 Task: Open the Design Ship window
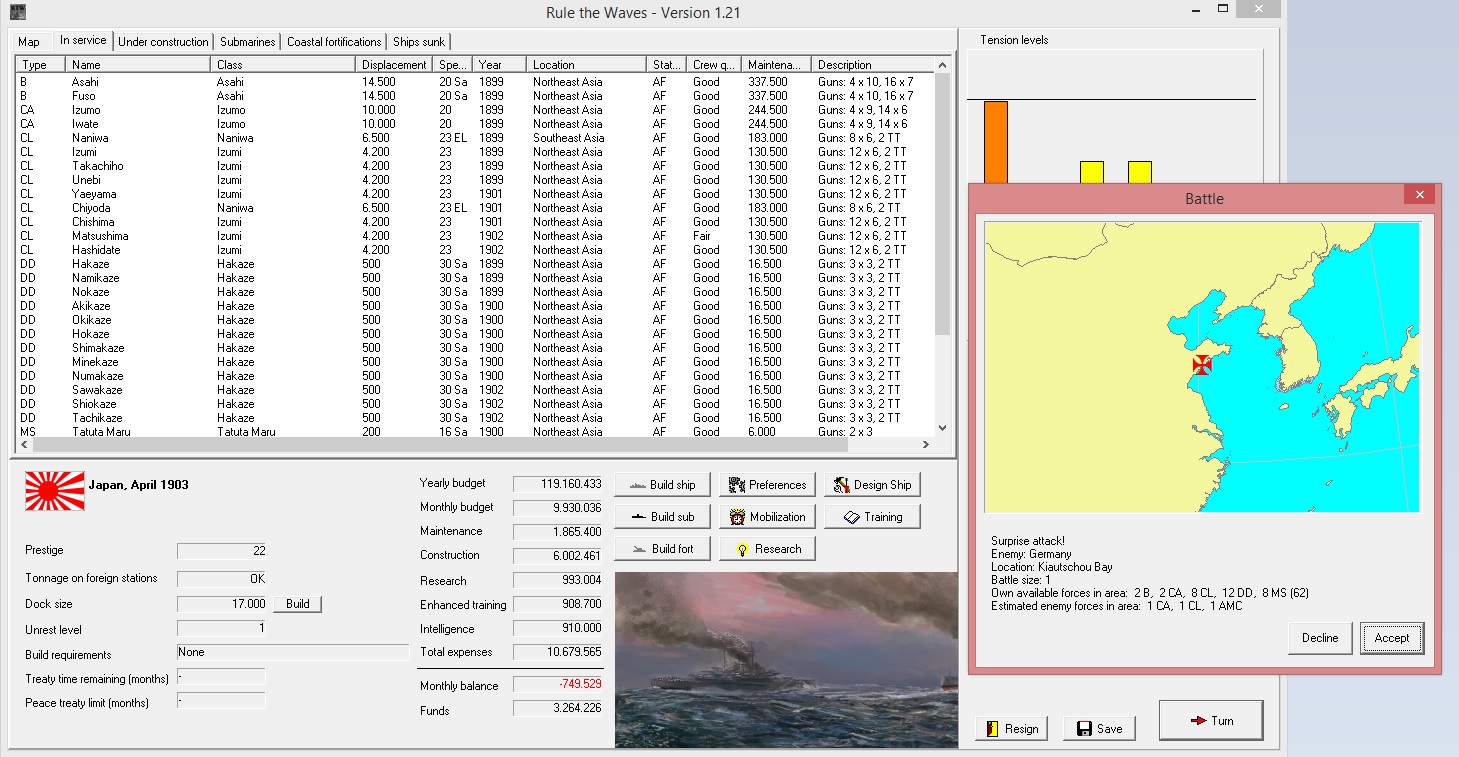pyautogui.click(x=872, y=485)
